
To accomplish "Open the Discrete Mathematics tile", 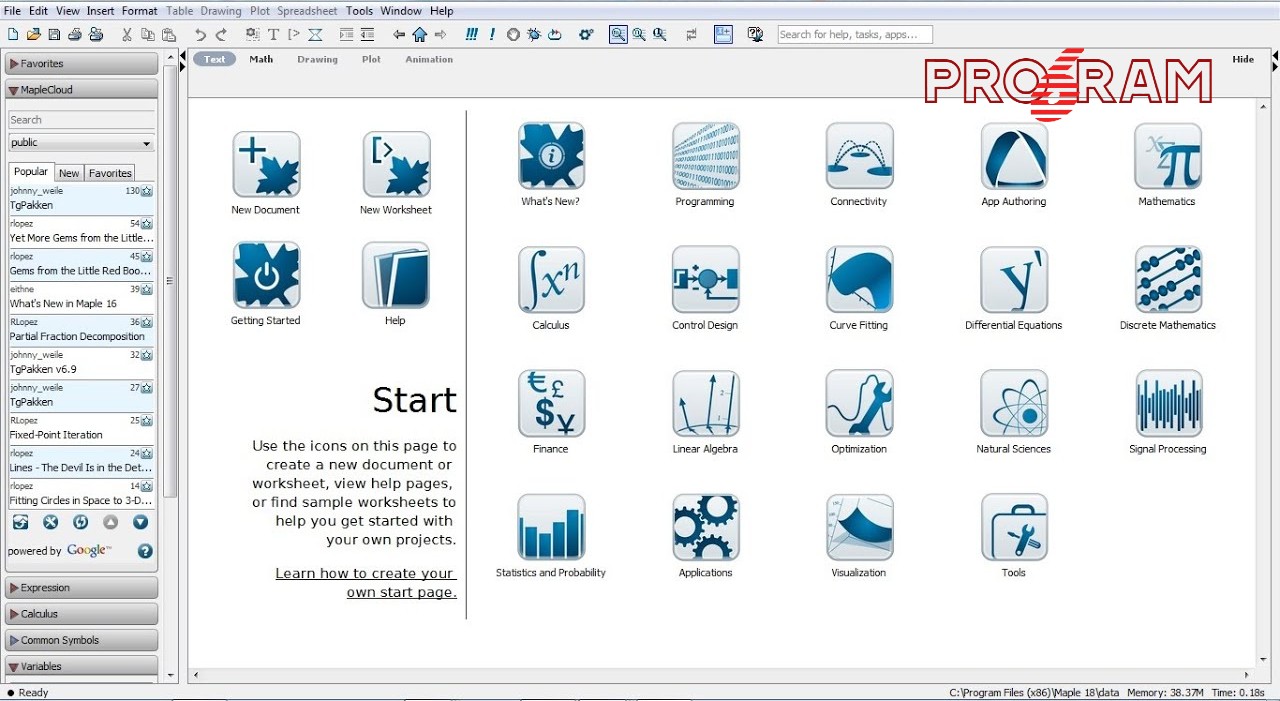I will [1167, 280].
